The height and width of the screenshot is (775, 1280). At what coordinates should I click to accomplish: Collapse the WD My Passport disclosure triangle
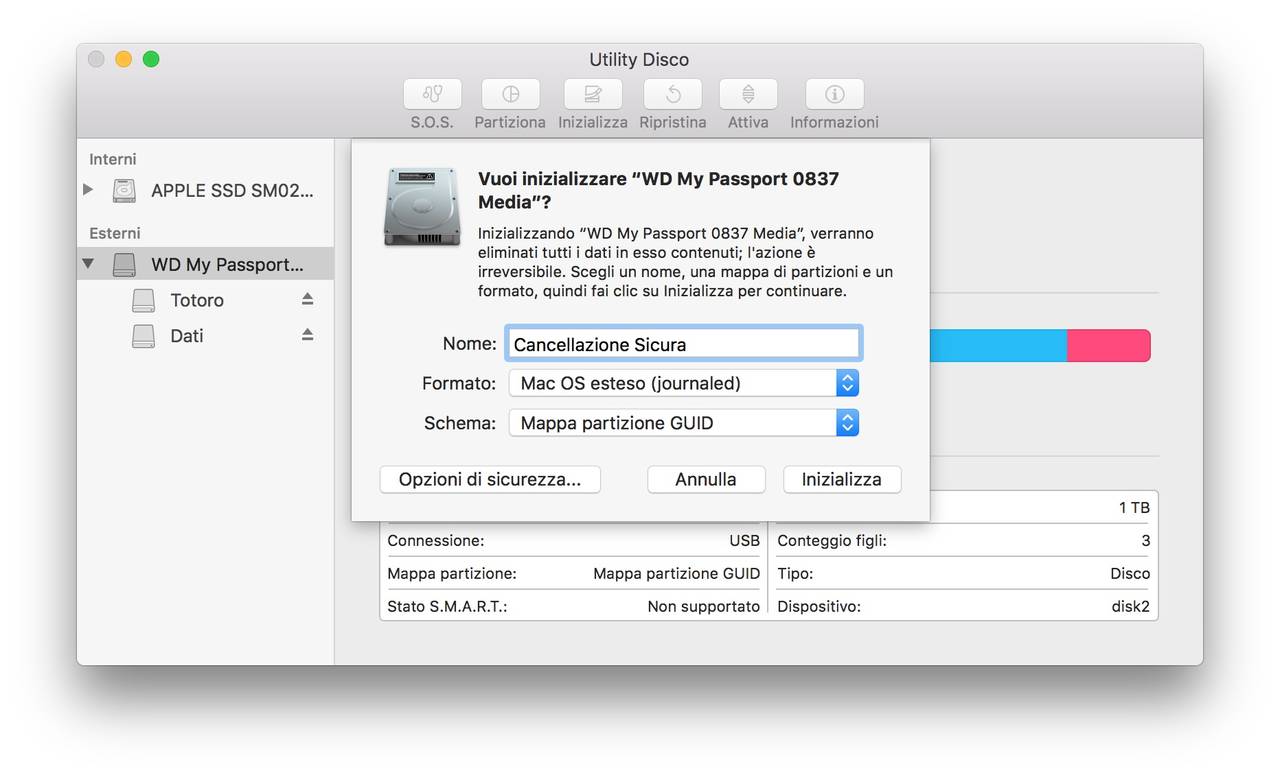(x=88, y=264)
